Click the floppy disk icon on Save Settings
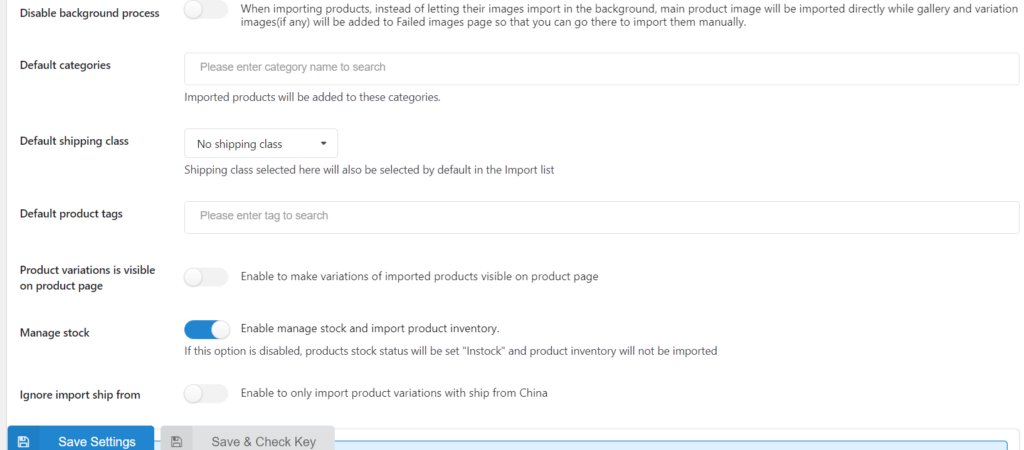The height and width of the screenshot is (450, 1024). [24, 442]
